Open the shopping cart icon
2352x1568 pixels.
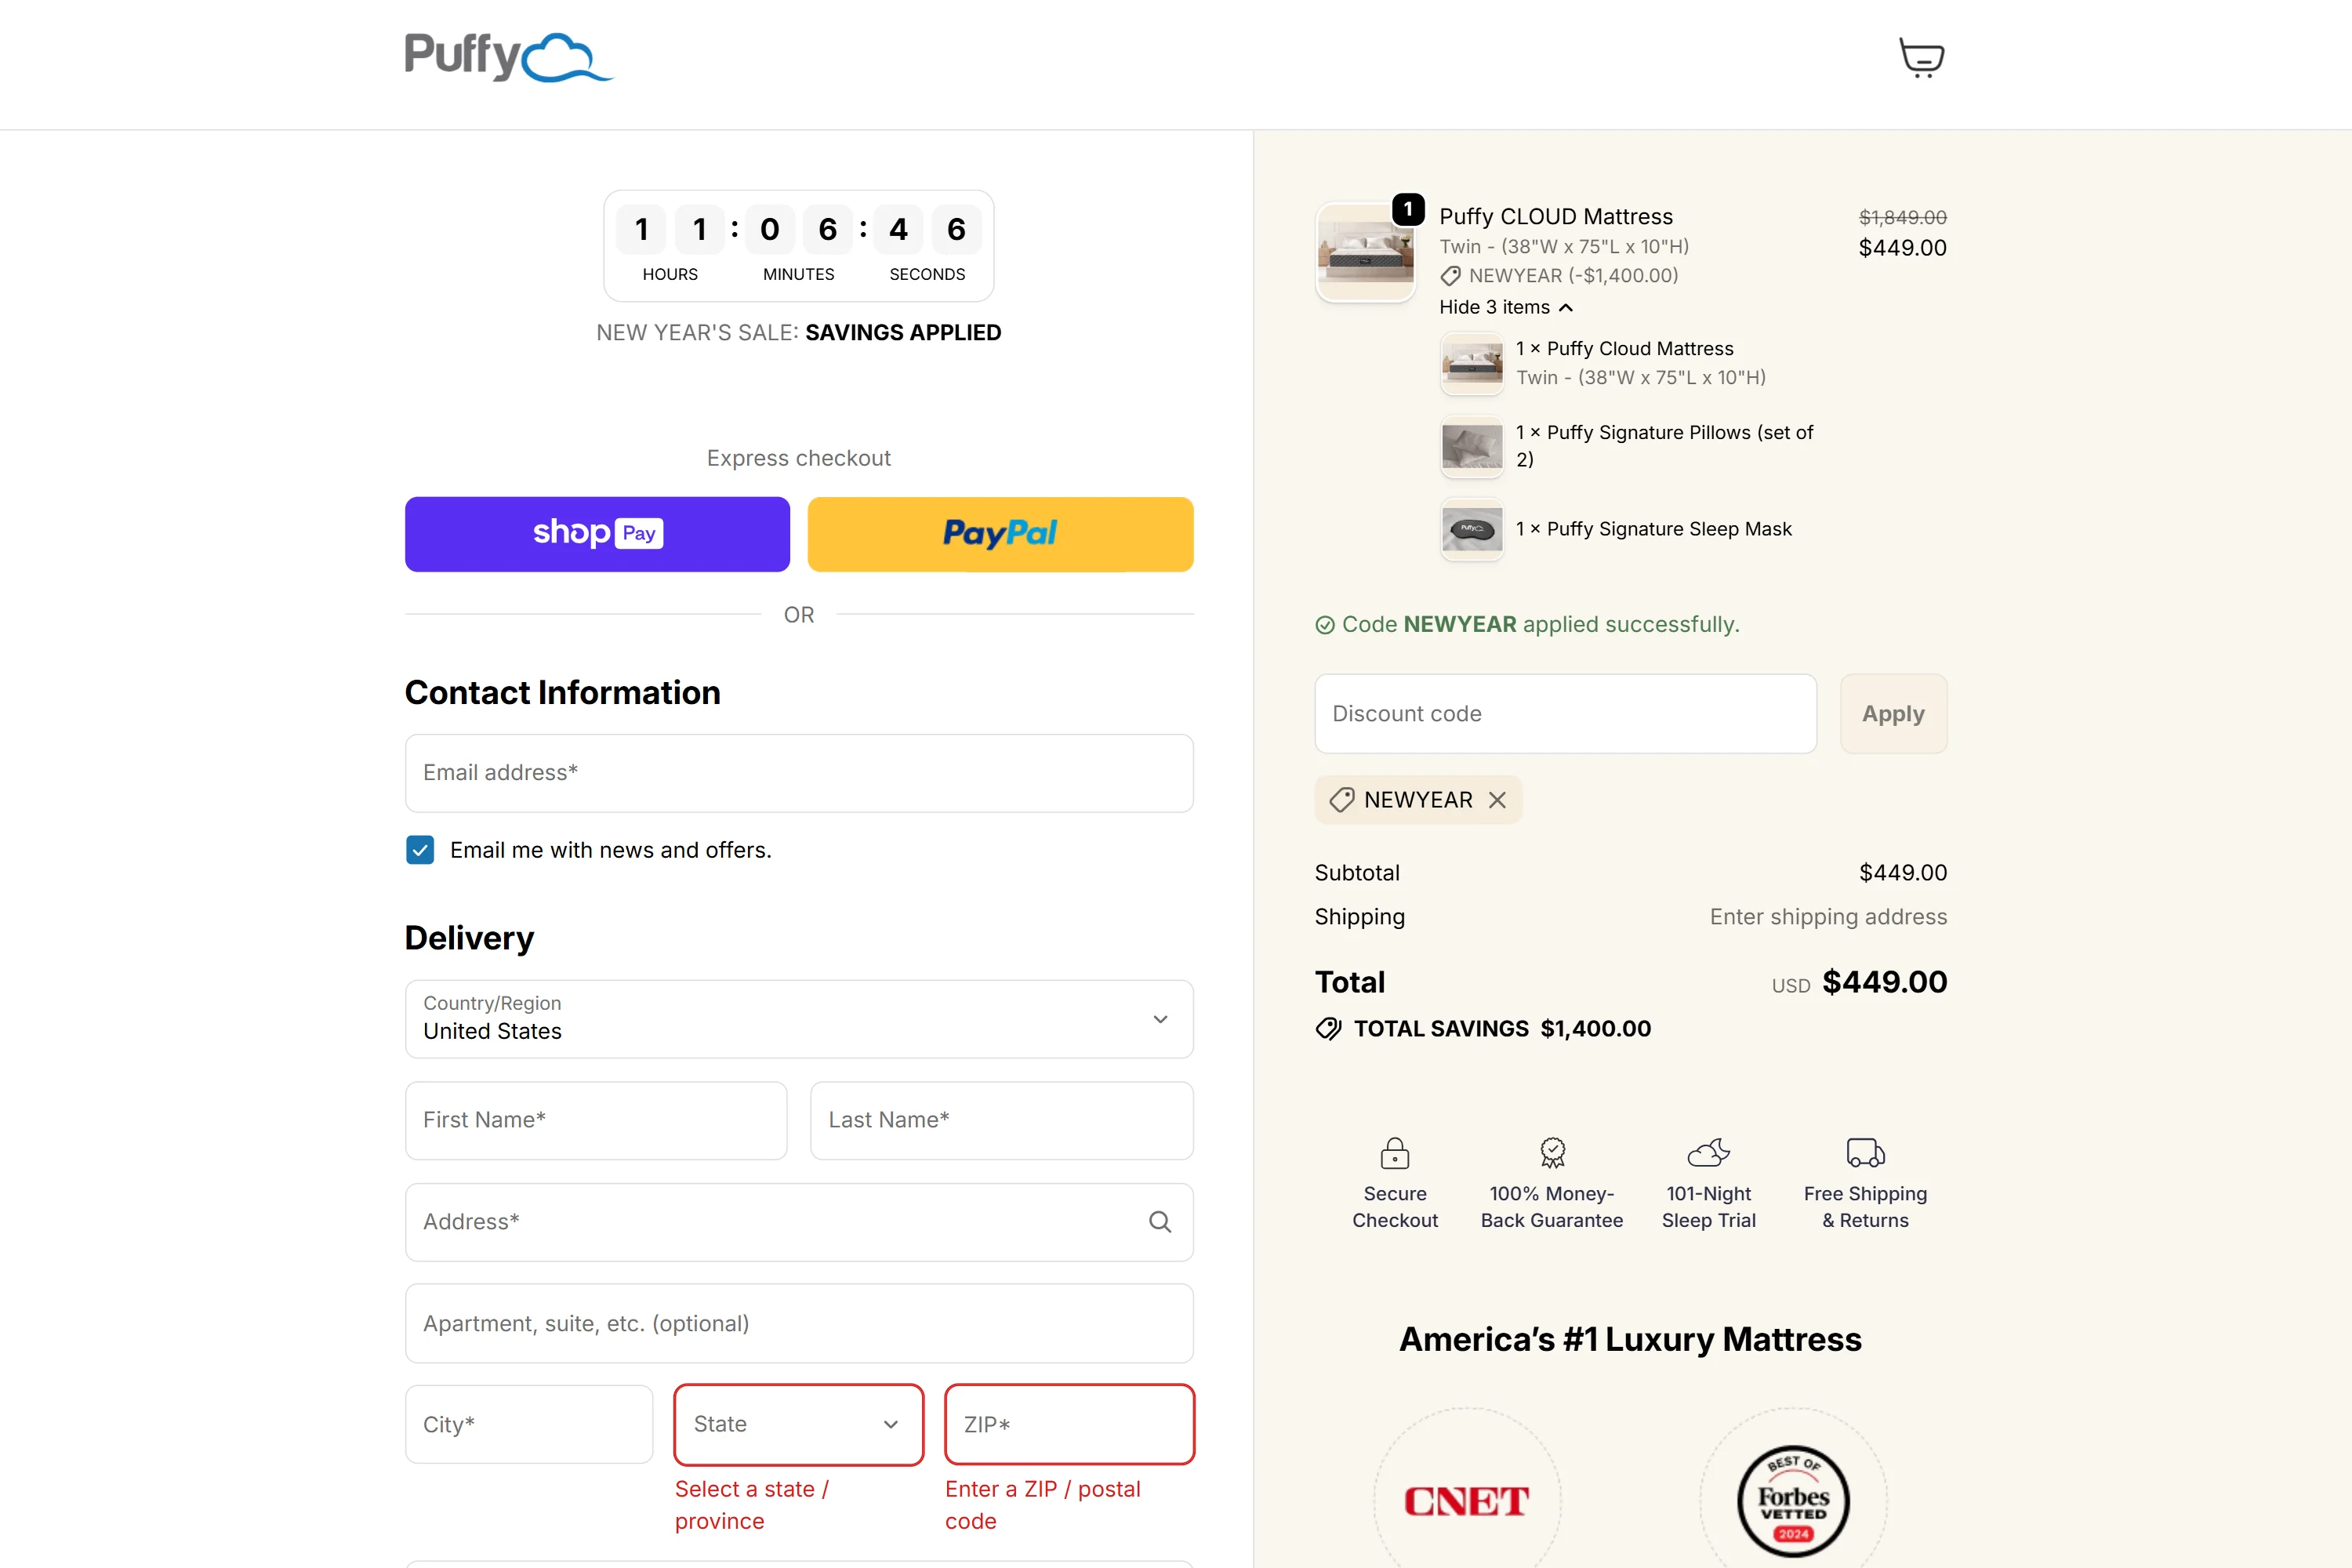(x=1921, y=58)
